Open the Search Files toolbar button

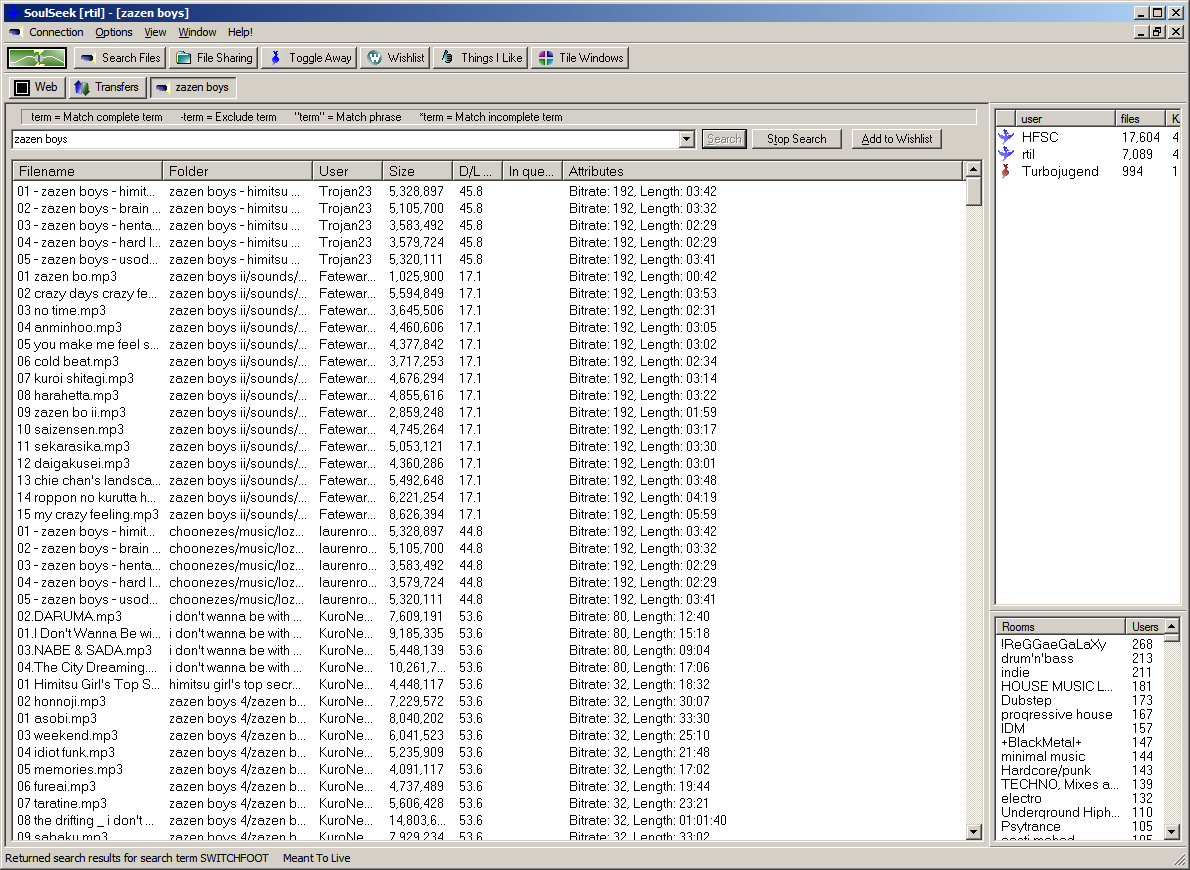(x=120, y=58)
